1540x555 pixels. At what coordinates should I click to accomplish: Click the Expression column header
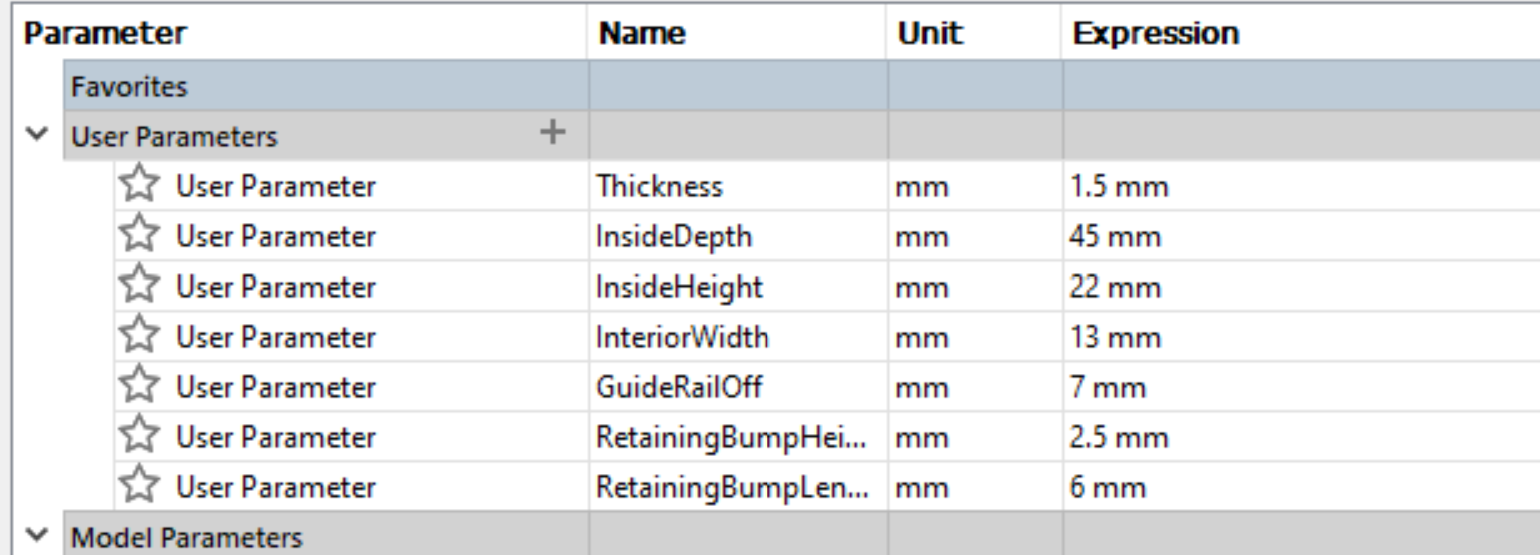[x=1155, y=33]
